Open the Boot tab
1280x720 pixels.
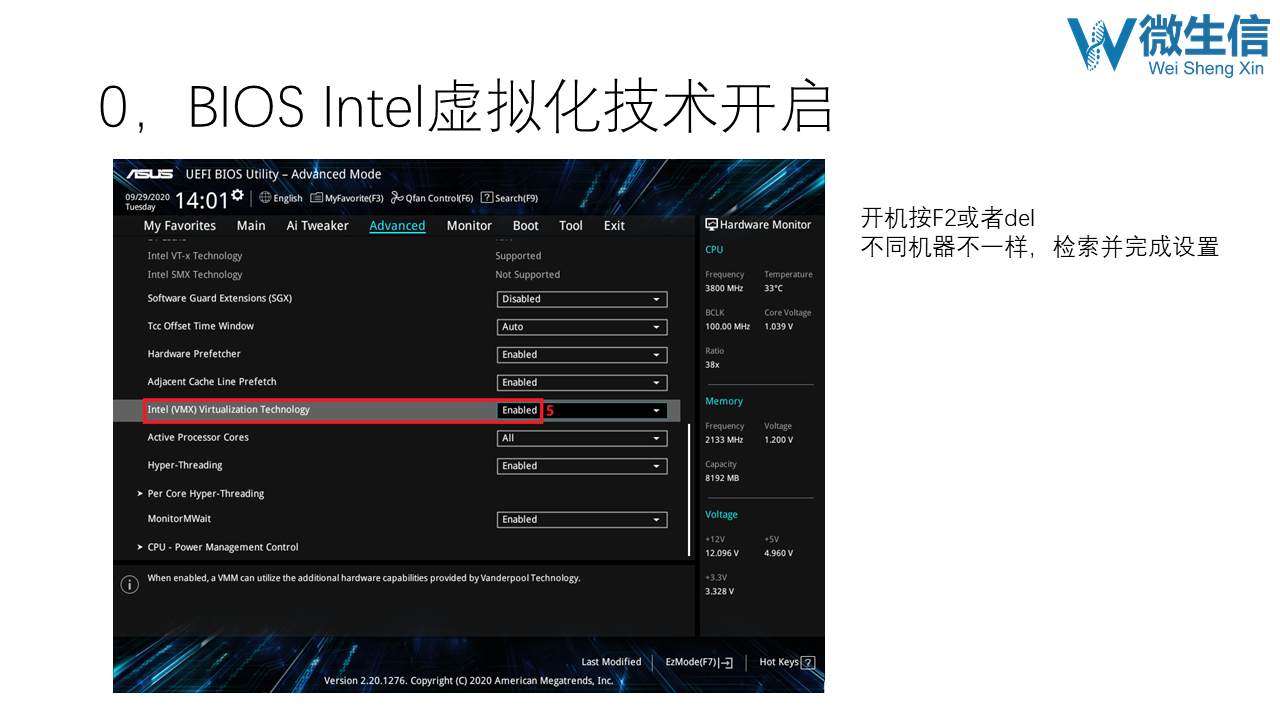(x=526, y=226)
